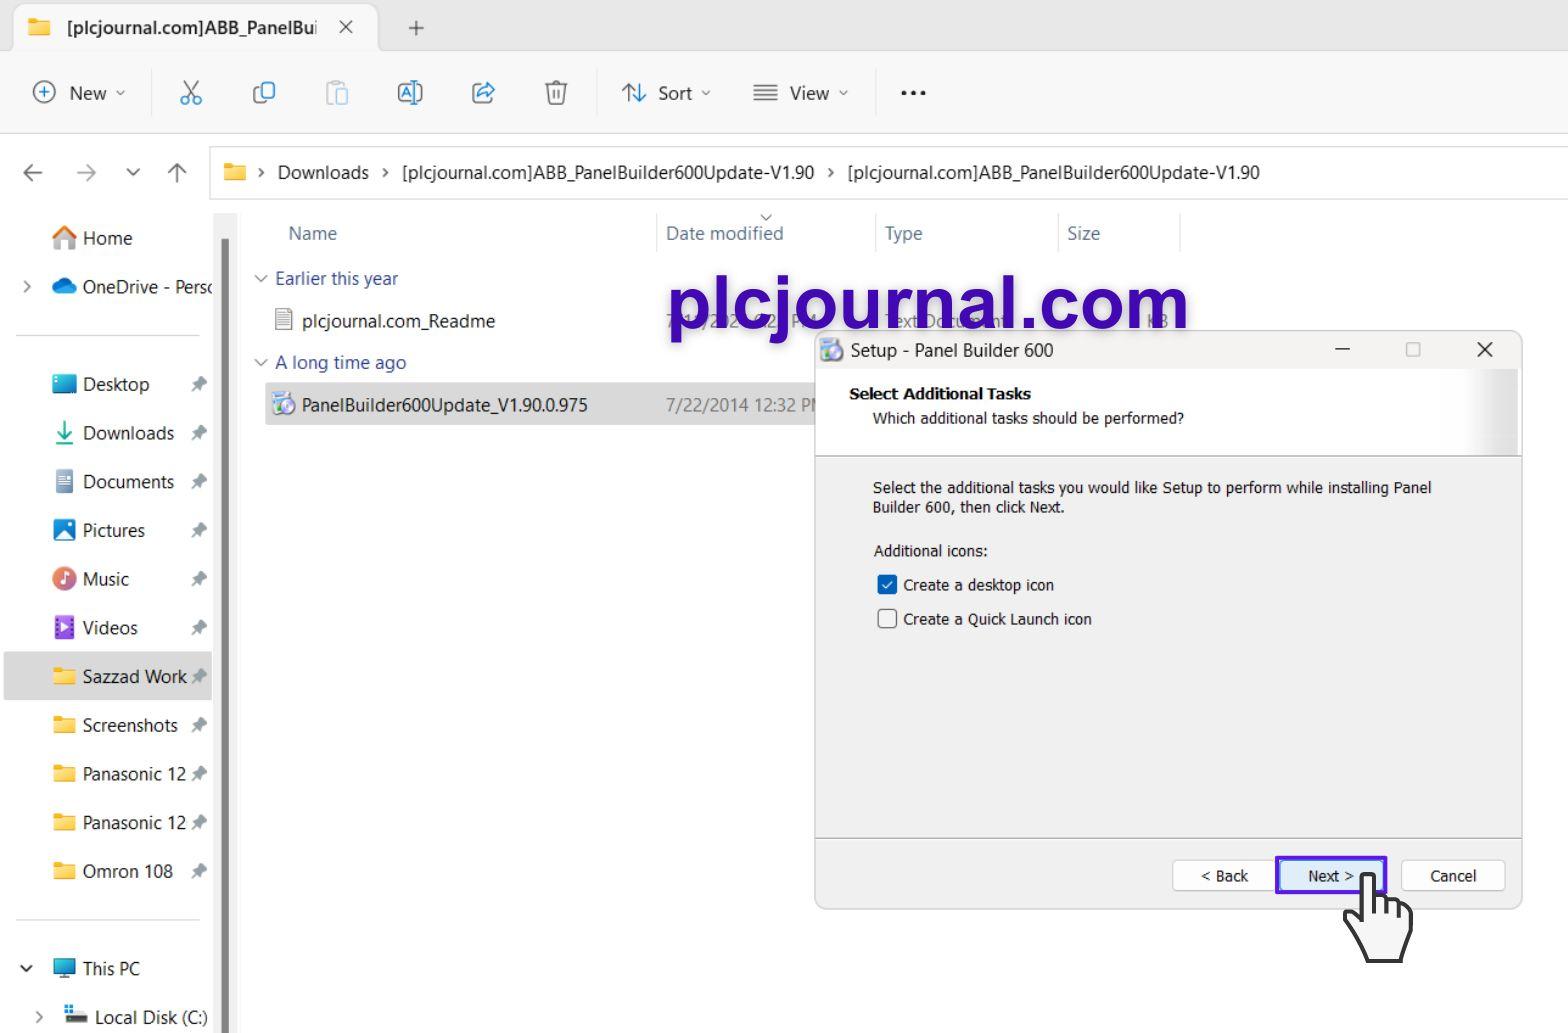Open the Screenshots folder in sidebar

coord(129,725)
